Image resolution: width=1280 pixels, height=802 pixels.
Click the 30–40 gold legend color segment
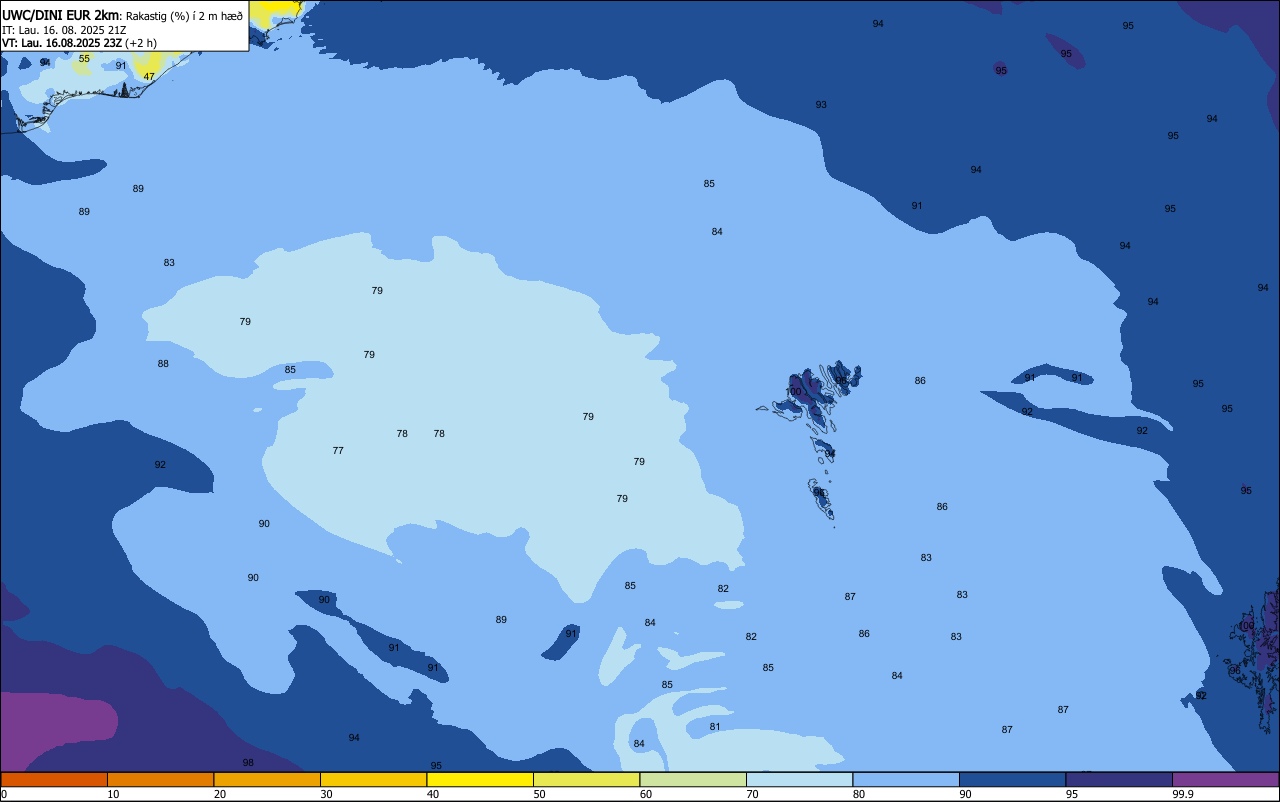pos(373,779)
